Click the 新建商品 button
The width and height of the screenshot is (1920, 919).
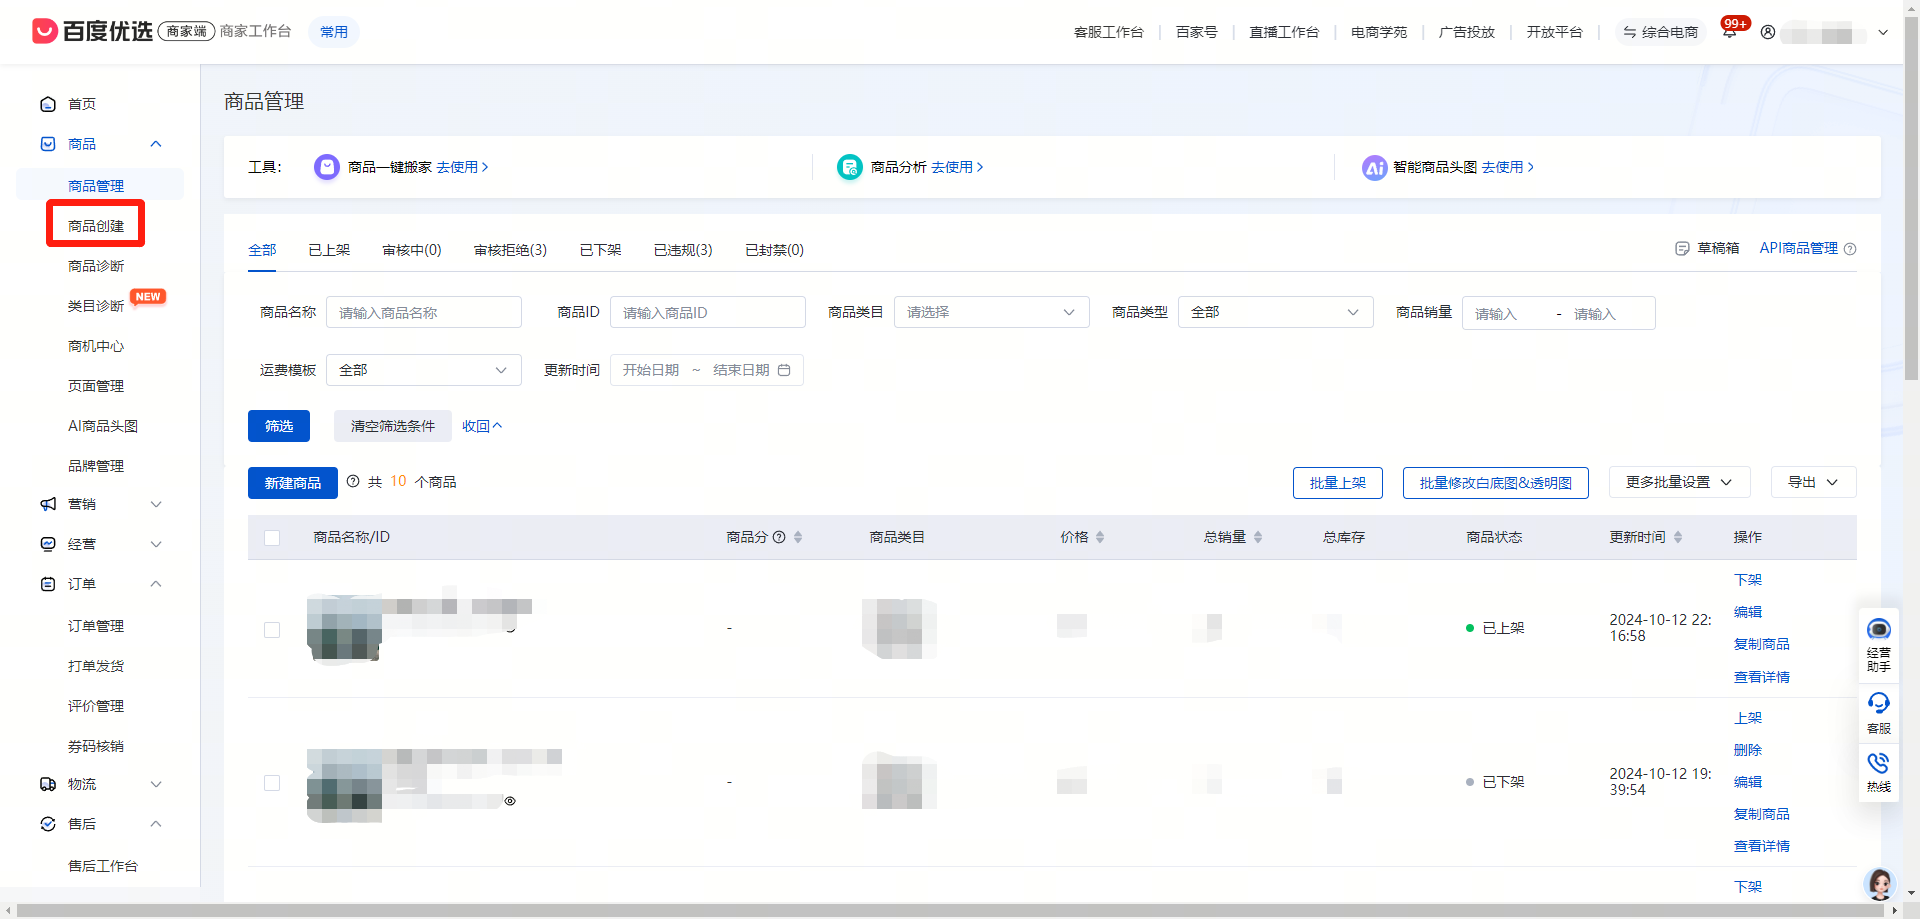pos(293,483)
